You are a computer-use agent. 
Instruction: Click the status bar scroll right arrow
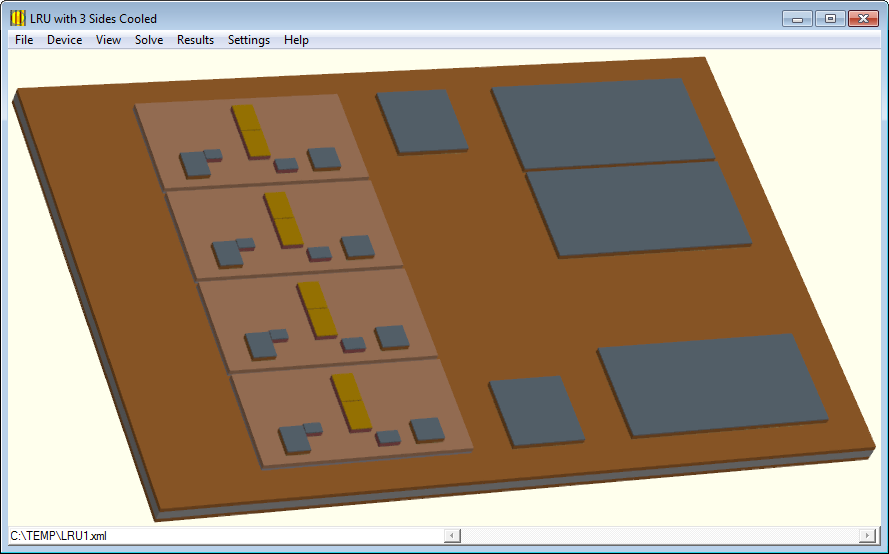tap(867, 535)
